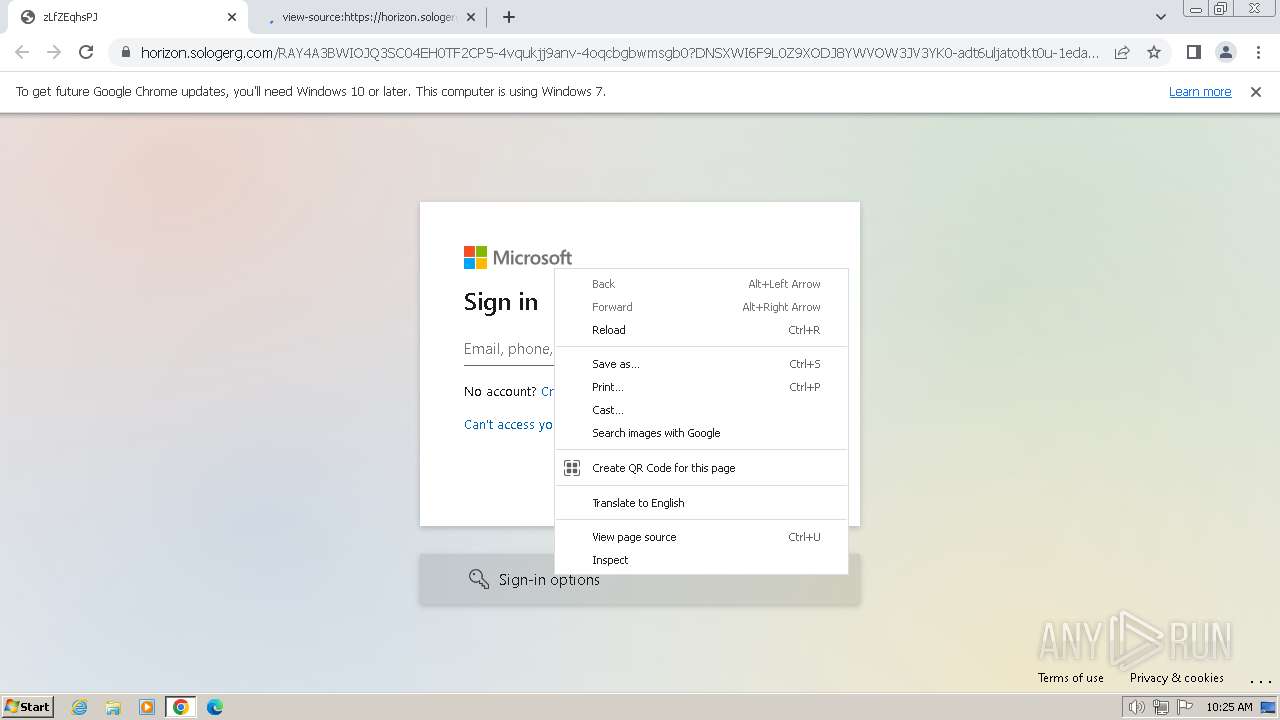
Task: Launch Internet Explorer from taskbar
Action: coord(80,707)
